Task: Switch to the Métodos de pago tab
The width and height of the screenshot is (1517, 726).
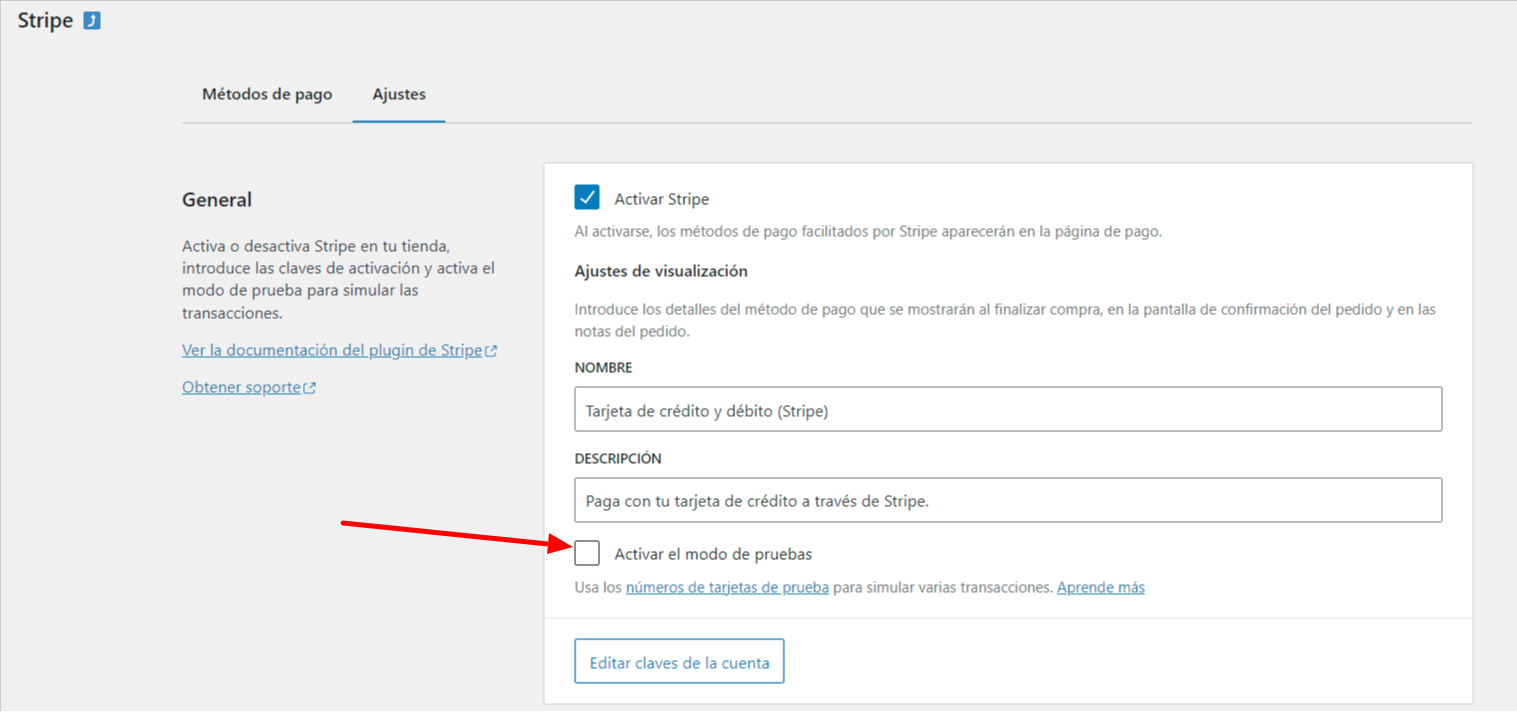Action: tap(267, 94)
